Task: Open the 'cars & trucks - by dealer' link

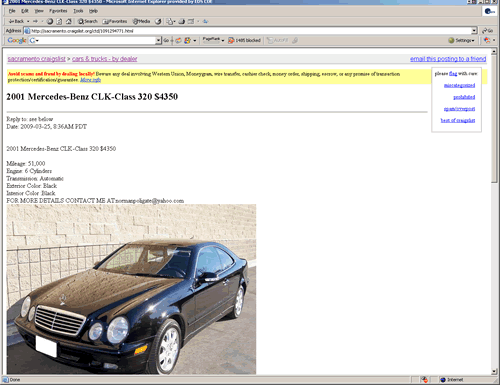Action: click(x=104, y=59)
